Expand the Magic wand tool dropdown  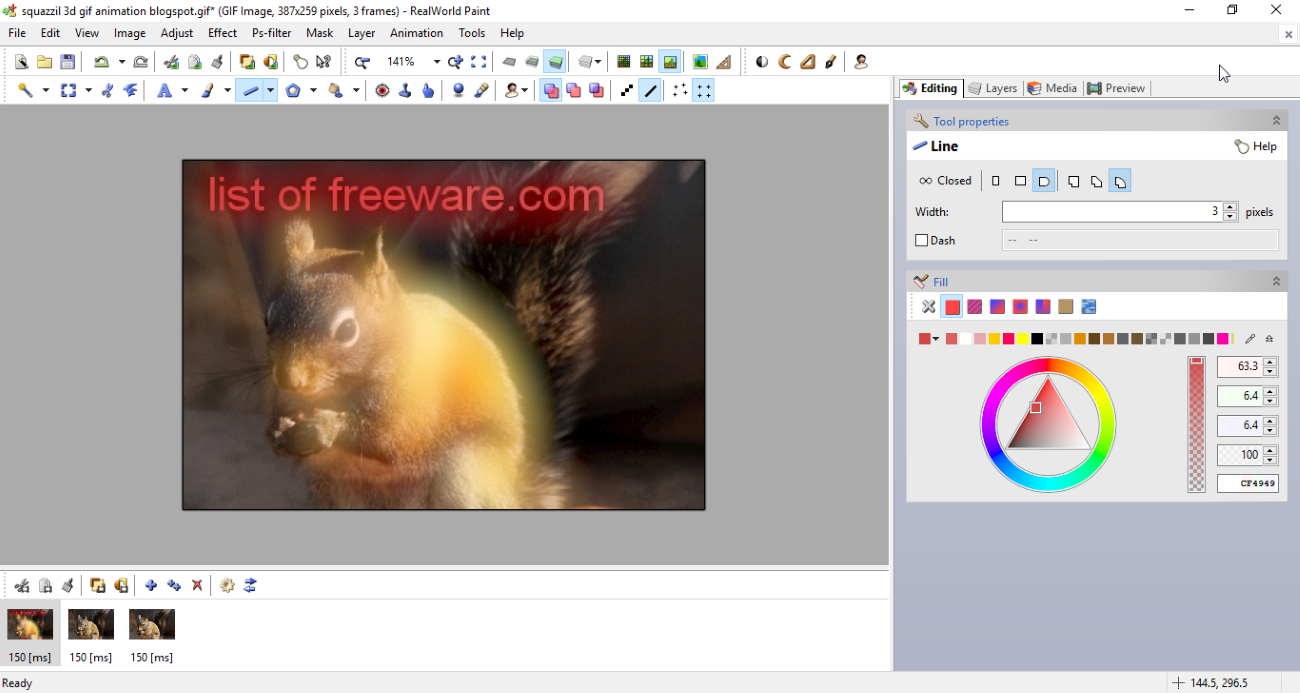(x=45, y=90)
